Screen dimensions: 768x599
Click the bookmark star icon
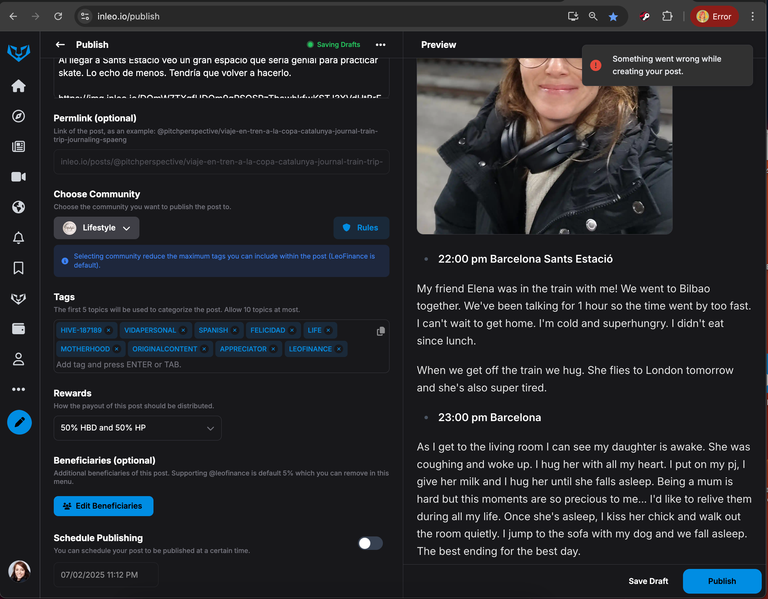coord(613,17)
